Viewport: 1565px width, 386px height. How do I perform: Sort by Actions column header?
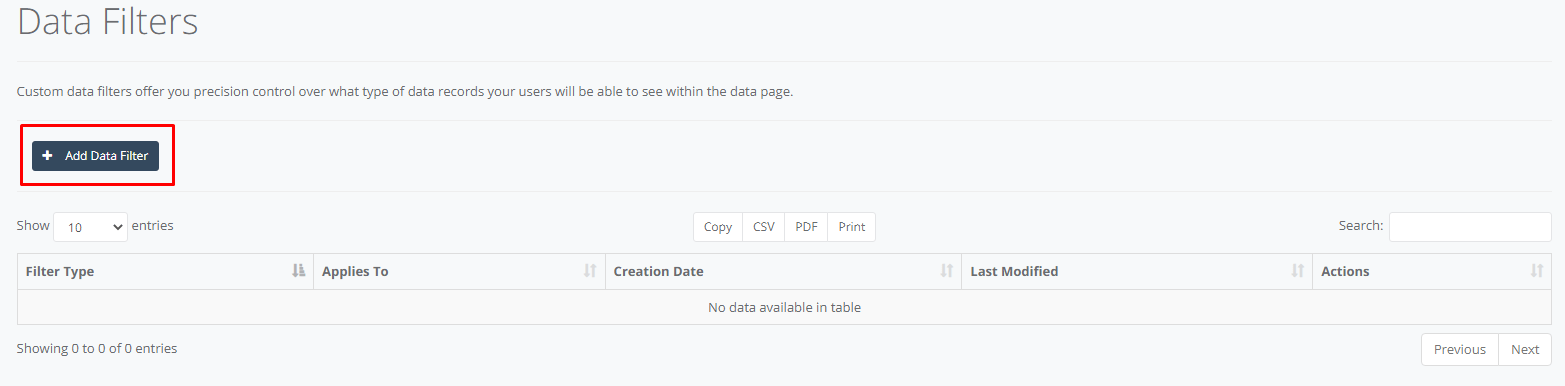pos(1432,272)
